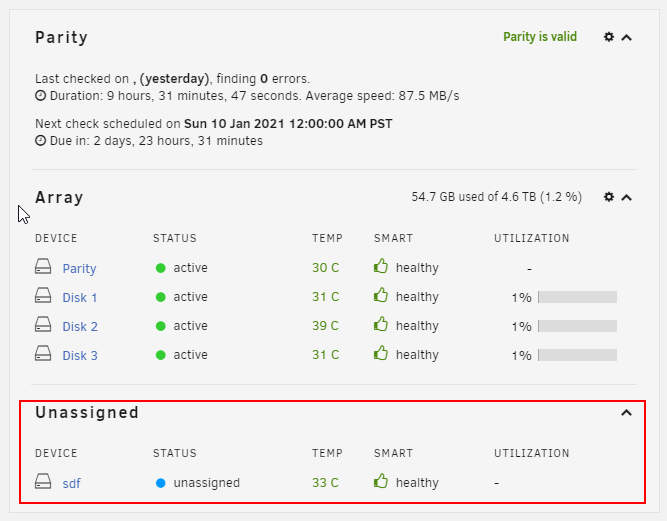The height and width of the screenshot is (521, 667).
Task: Click the Array section heading
Action: tap(59, 198)
